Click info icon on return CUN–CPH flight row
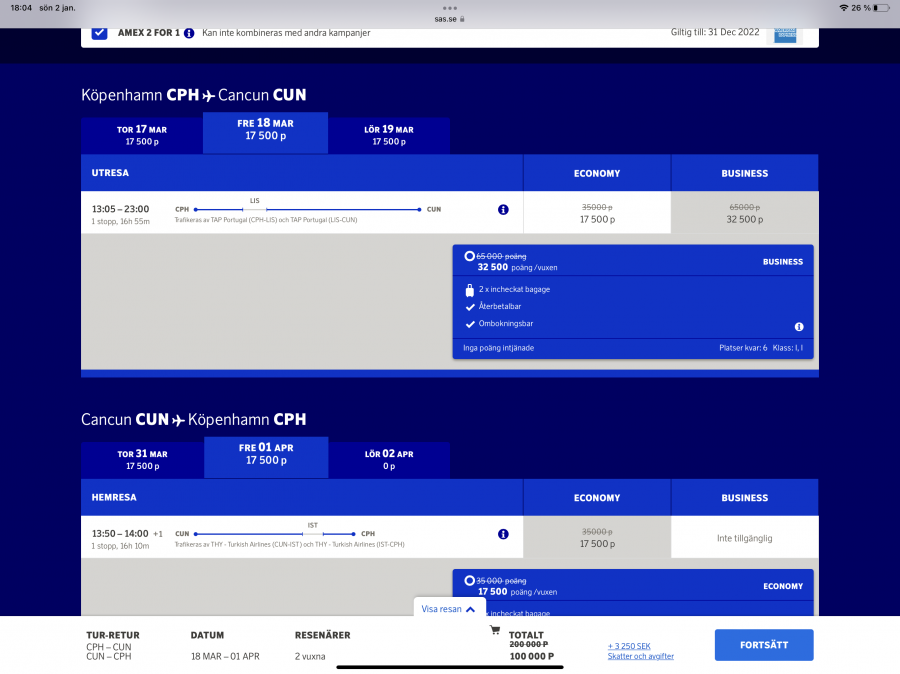The height and width of the screenshot is (674, 900). (x=503, y=534)
